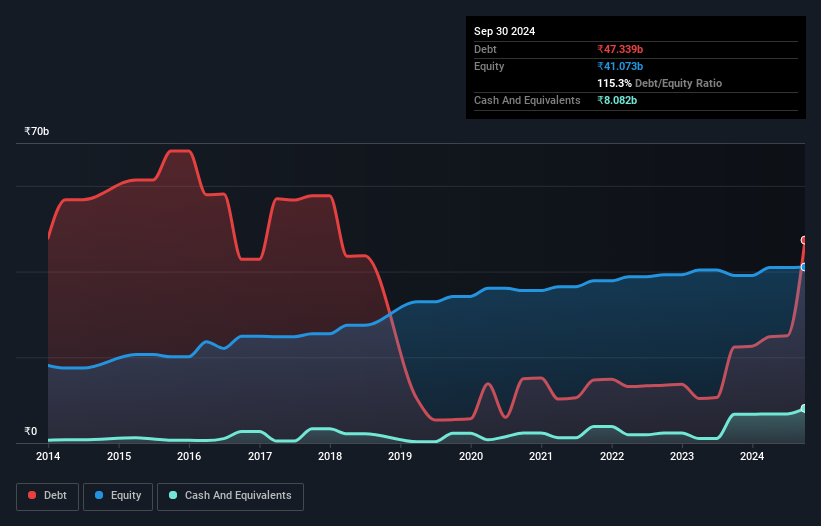Click the ₹47.339b debt value

click(x=620, y=49)
